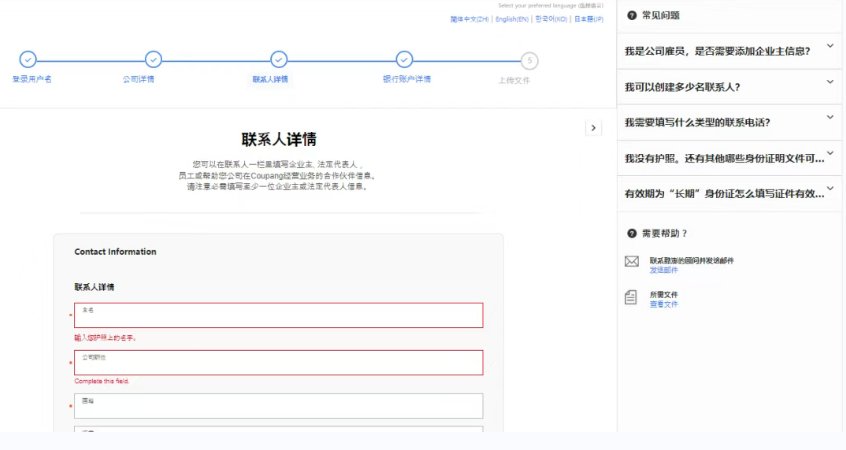Go to 公司详情 step label
The width and height of the screenshot is (846, 450).
coord(138,79)
